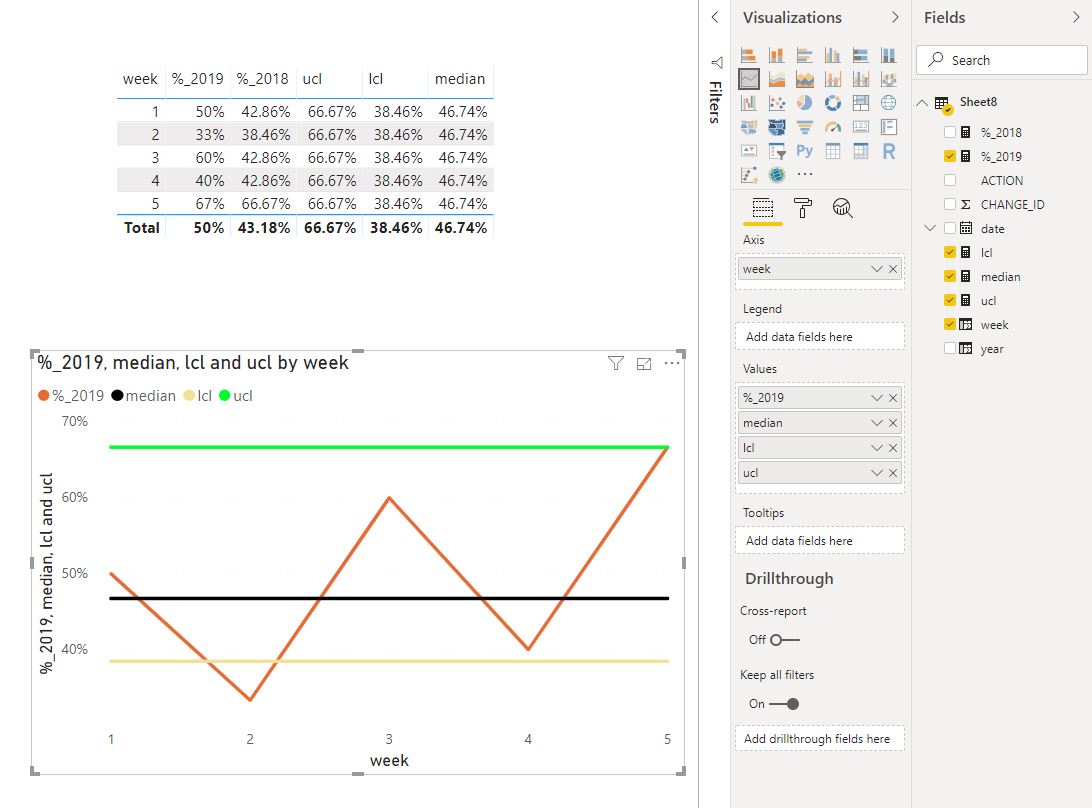This screenshot has height=808, width=1092.
Task: Collapse the Visualizations pane
Action: [895, 17]
